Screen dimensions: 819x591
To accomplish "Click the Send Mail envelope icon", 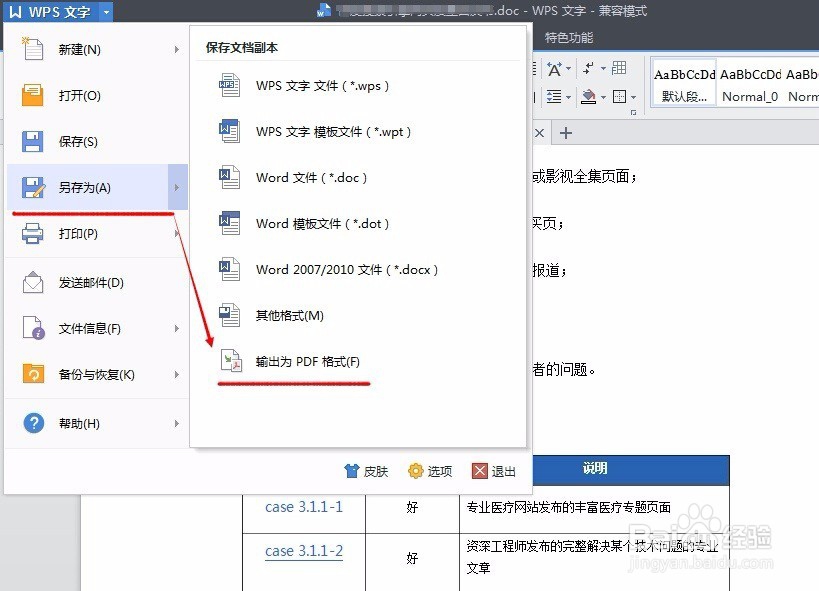I will pyautogui.click(x=33, y=283).
